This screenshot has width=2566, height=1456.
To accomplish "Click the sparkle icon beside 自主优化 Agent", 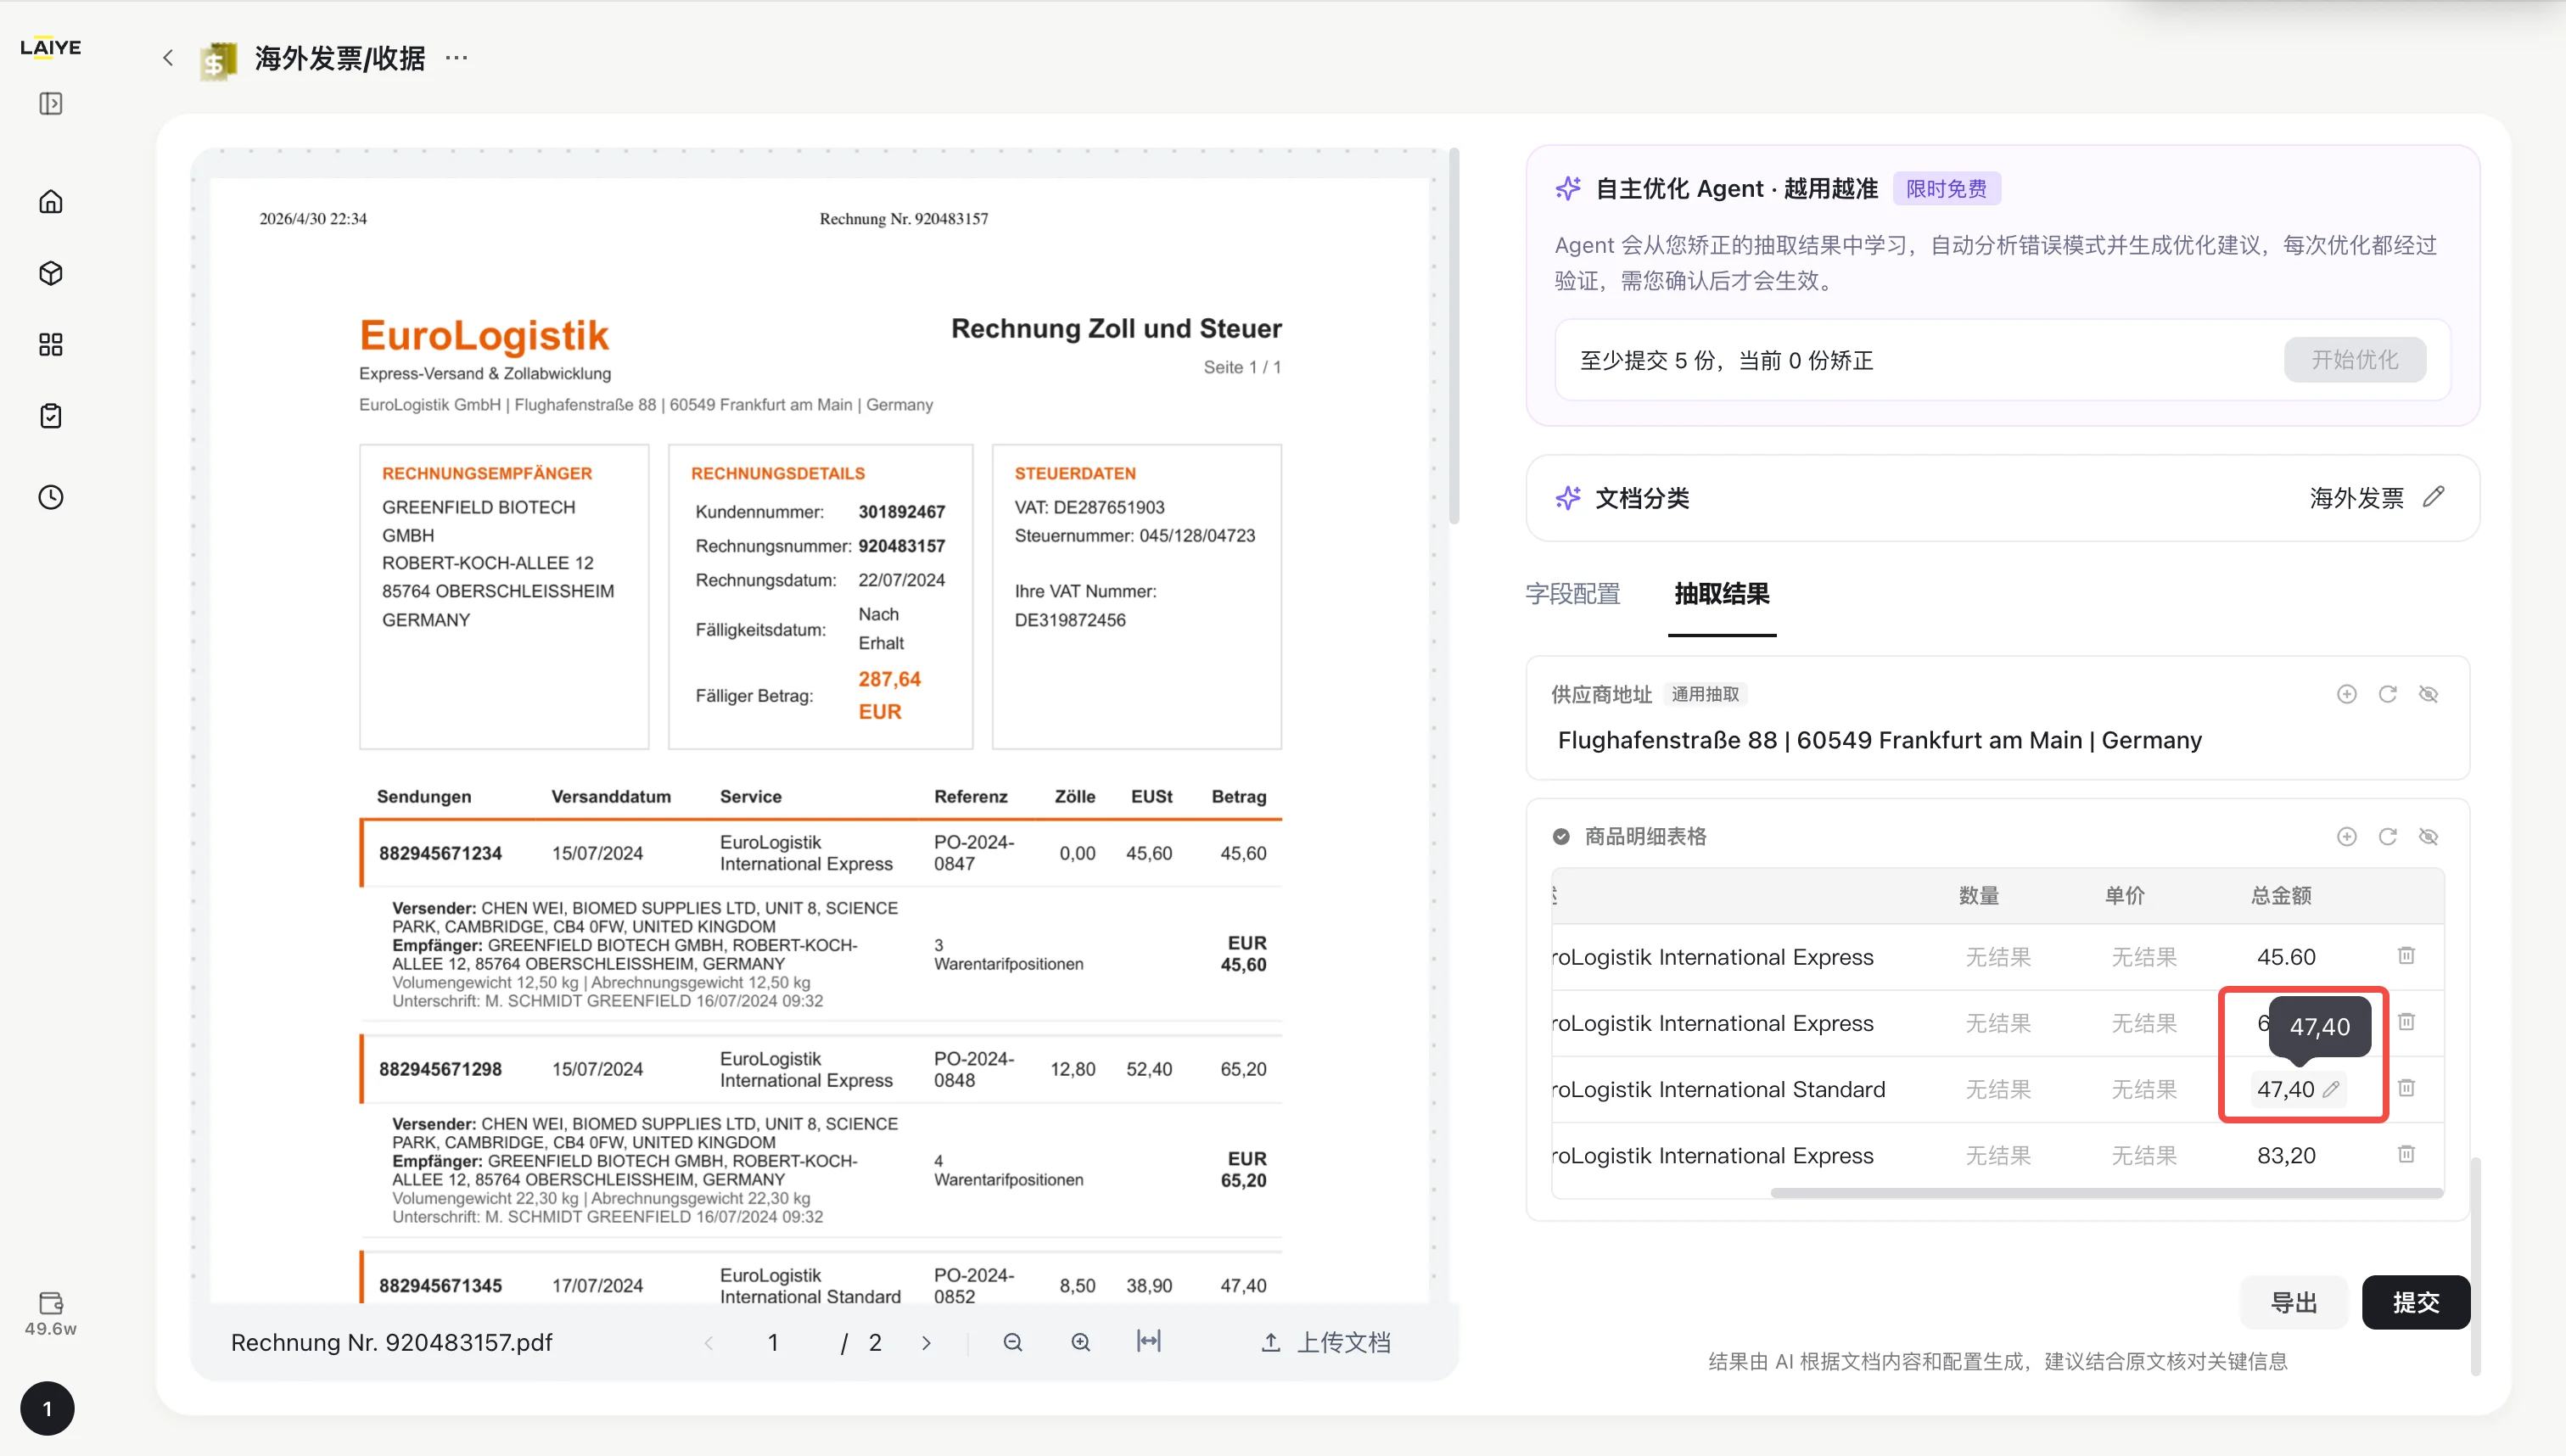I will pyautogui.click(x=1568, y=188).
